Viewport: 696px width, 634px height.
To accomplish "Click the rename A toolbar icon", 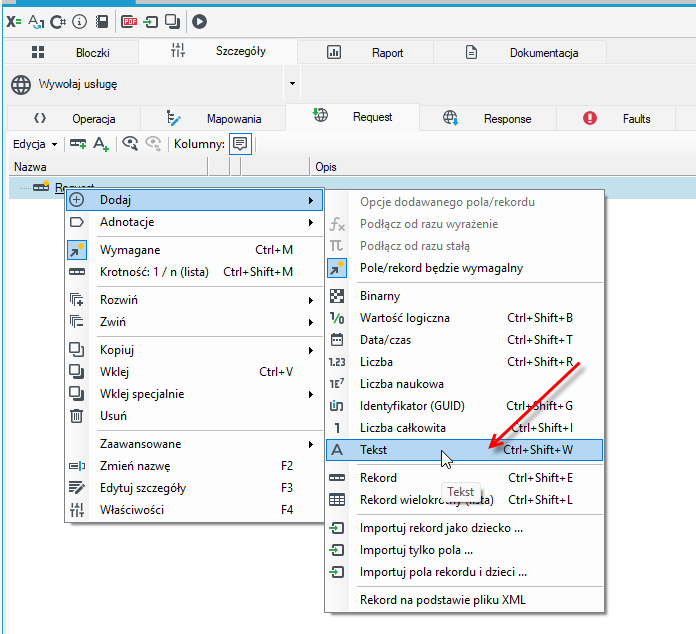I will 36,21.
